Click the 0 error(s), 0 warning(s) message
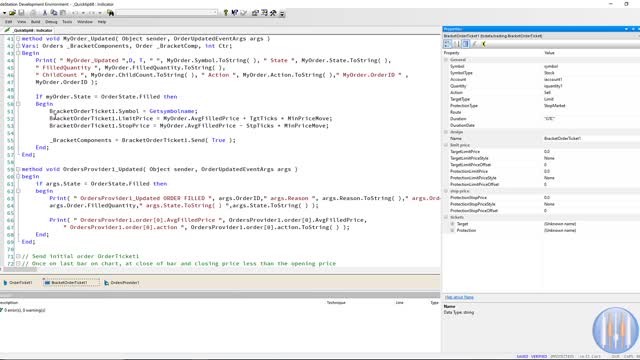Viewport: 640px width, 360px height. (x=24, y=310)
